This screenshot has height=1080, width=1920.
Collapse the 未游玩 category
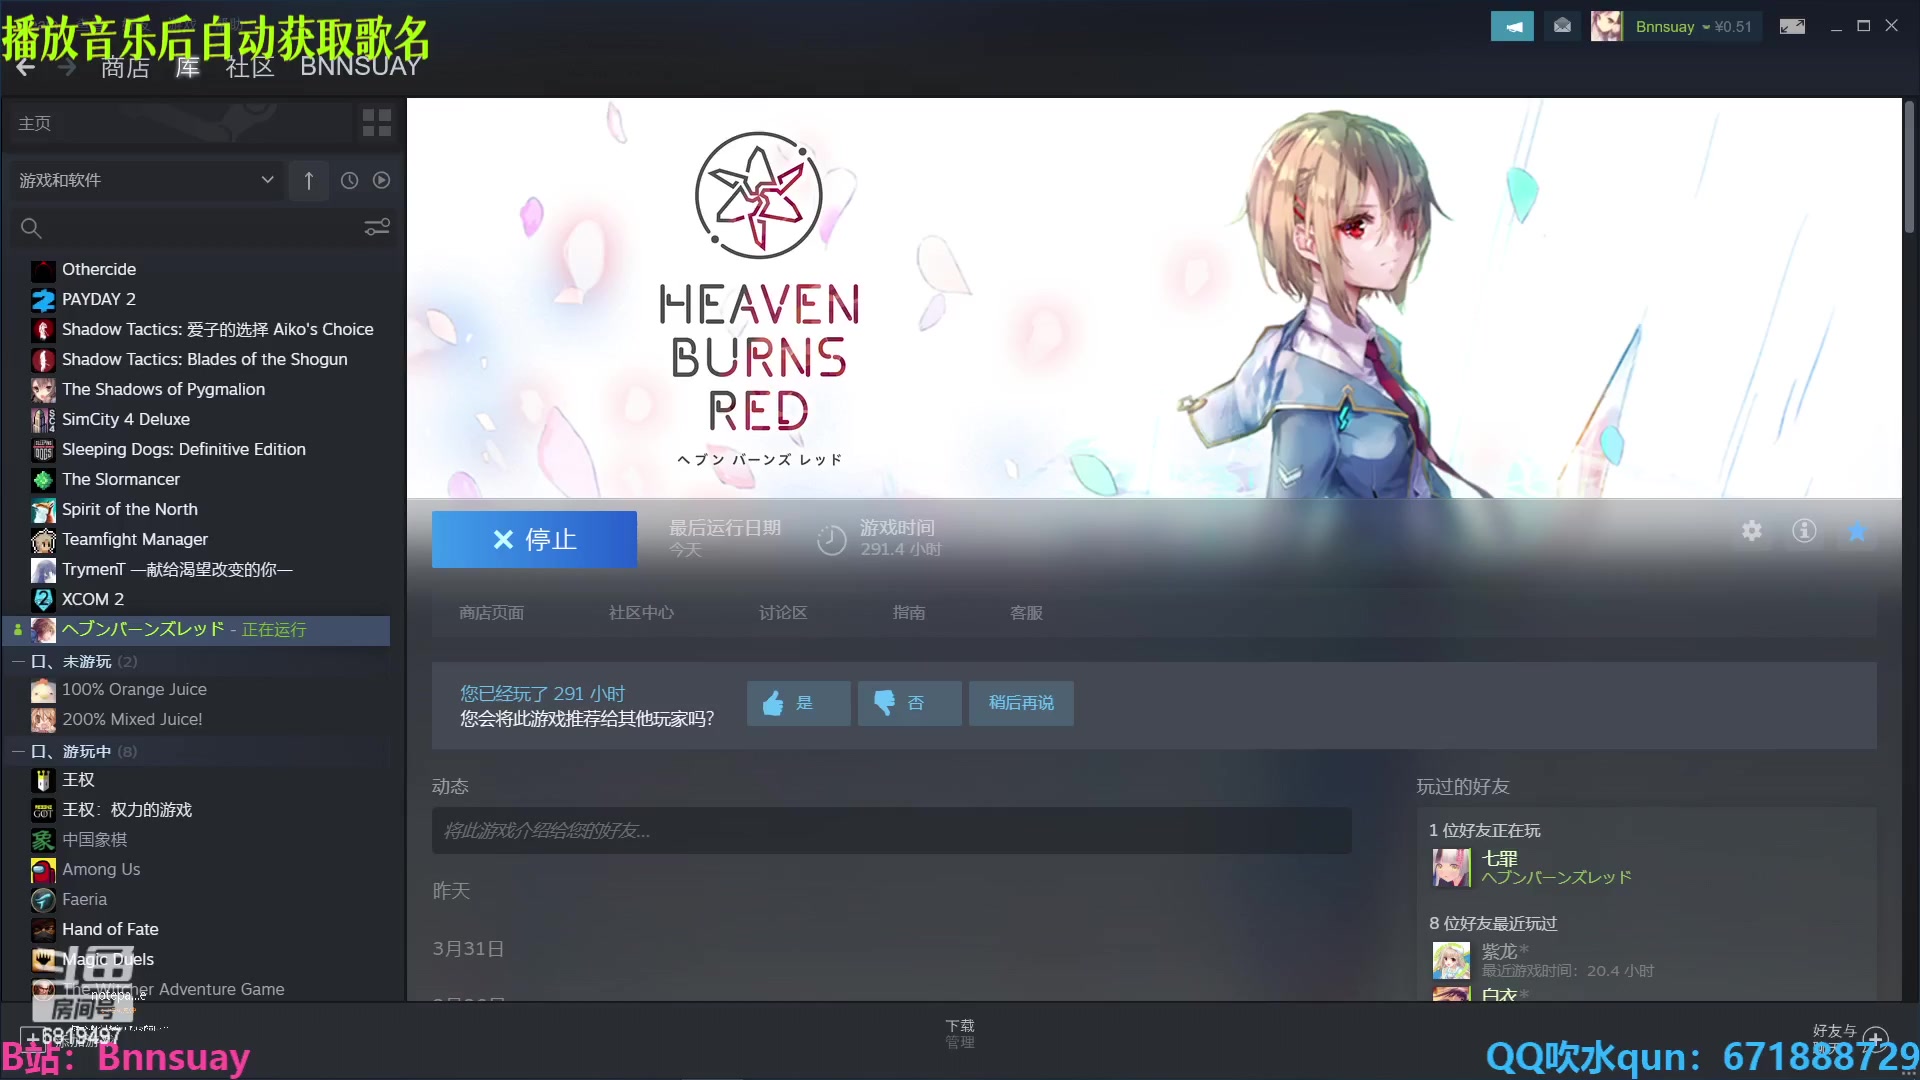pyautogui.click(x=18, y=662)
